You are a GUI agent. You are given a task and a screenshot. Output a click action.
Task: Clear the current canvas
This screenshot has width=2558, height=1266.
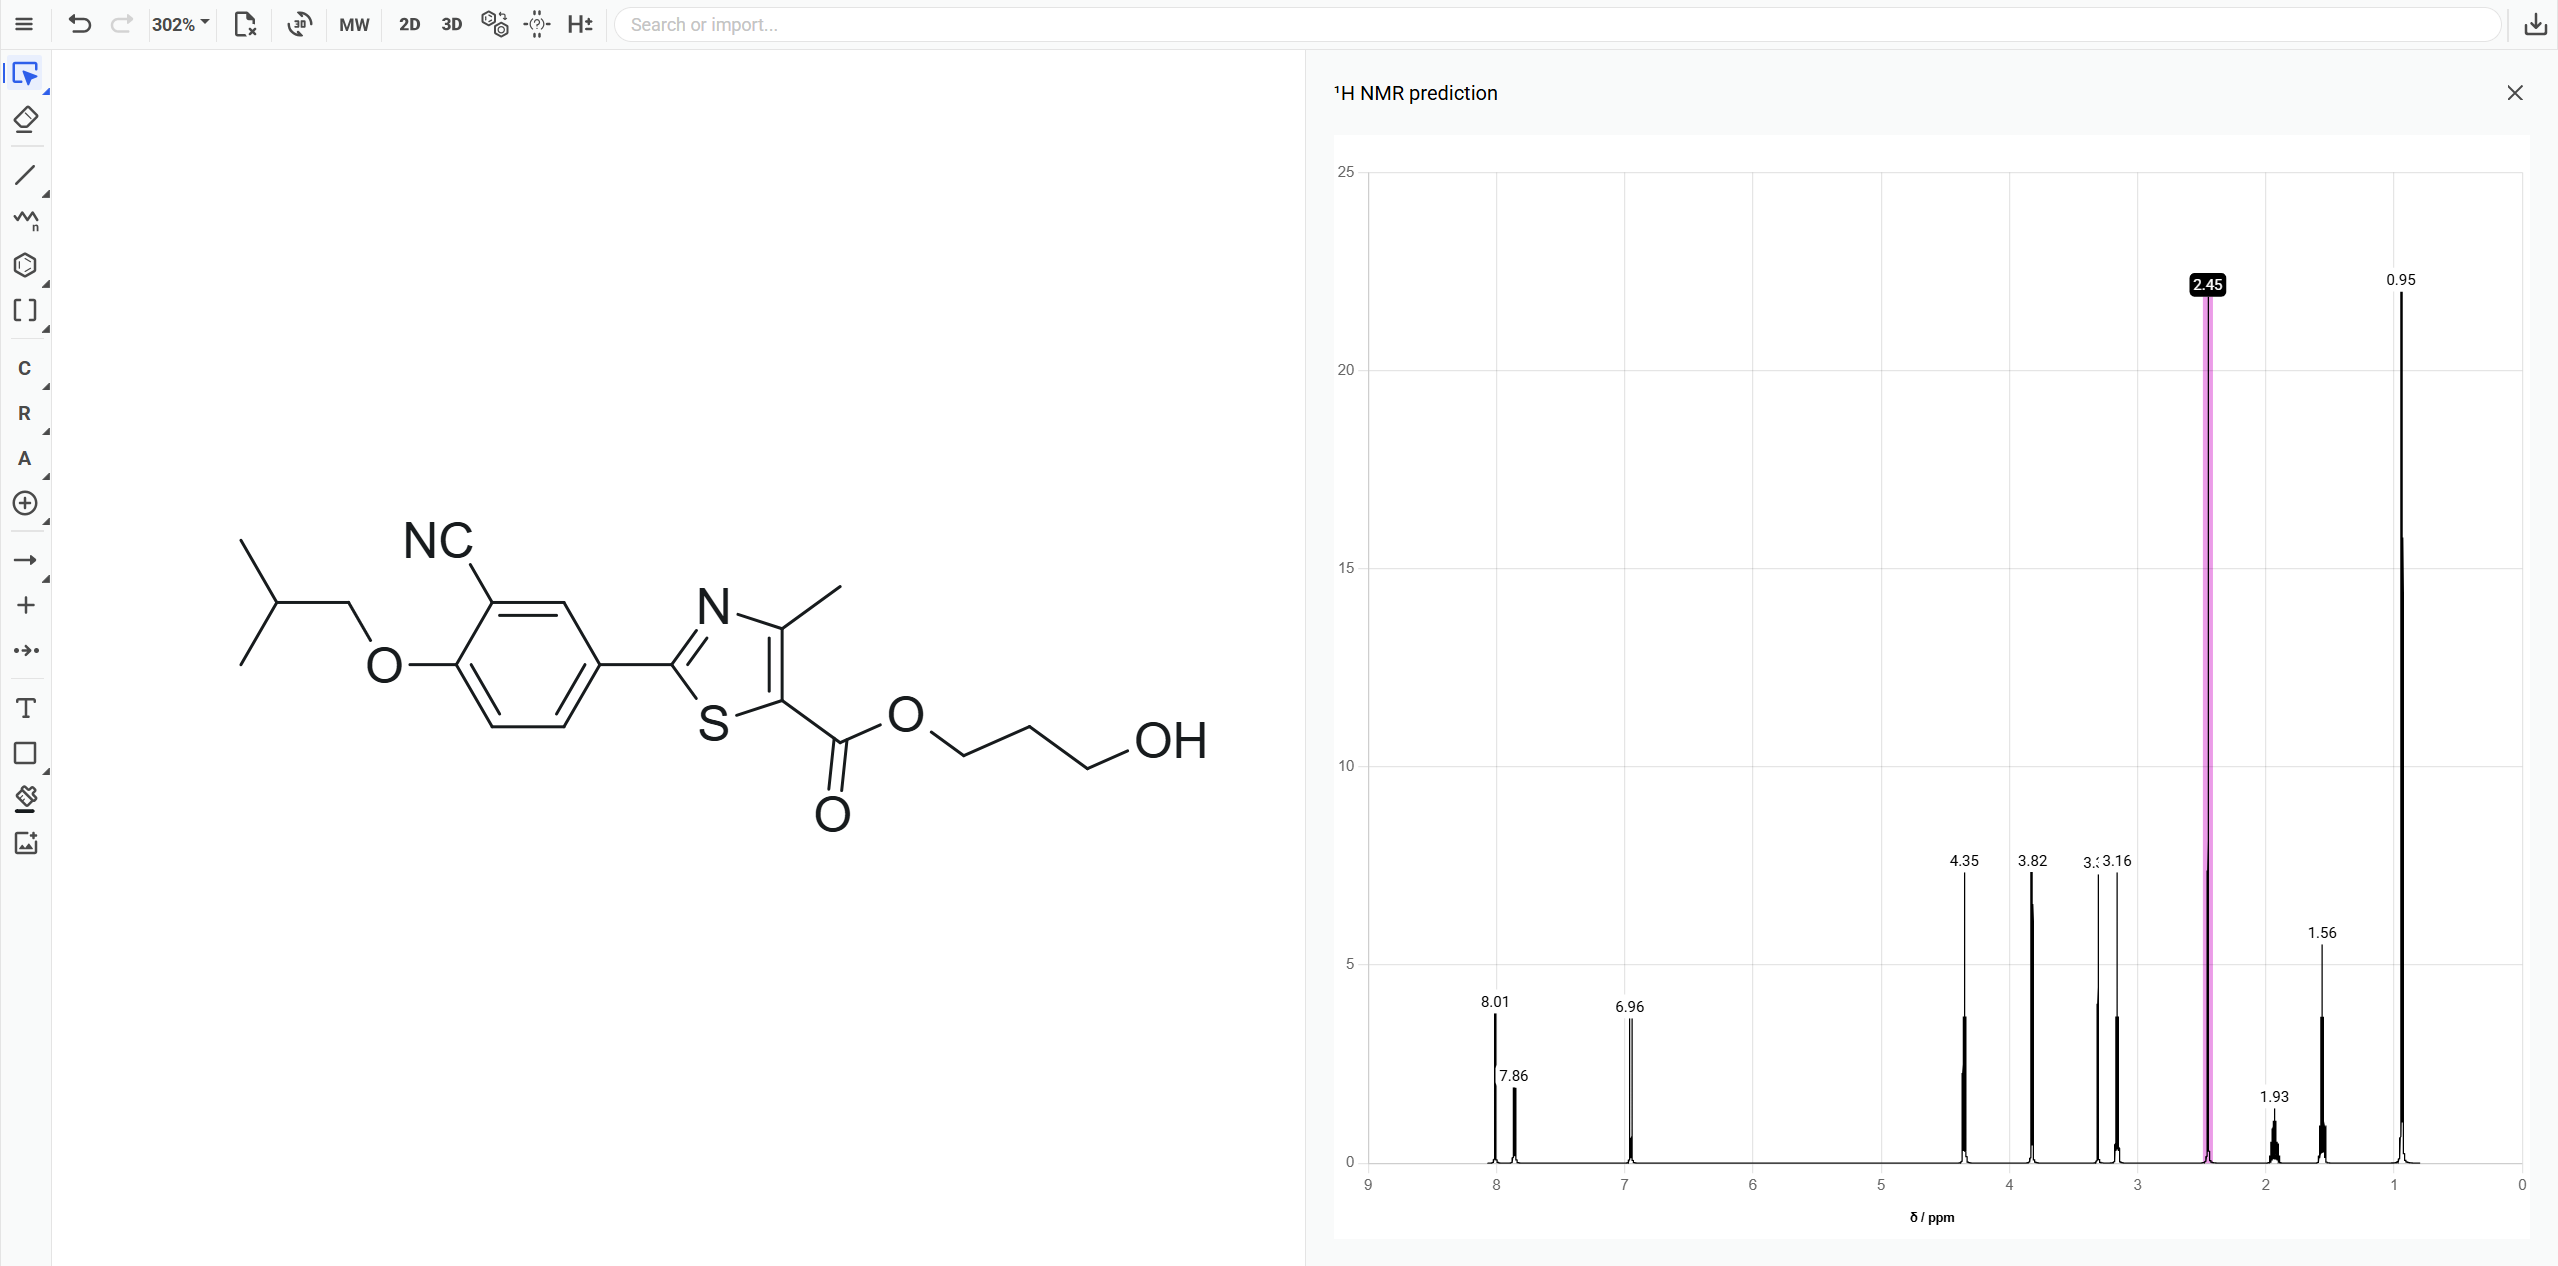pyautogui.click(x=245, y=24)
